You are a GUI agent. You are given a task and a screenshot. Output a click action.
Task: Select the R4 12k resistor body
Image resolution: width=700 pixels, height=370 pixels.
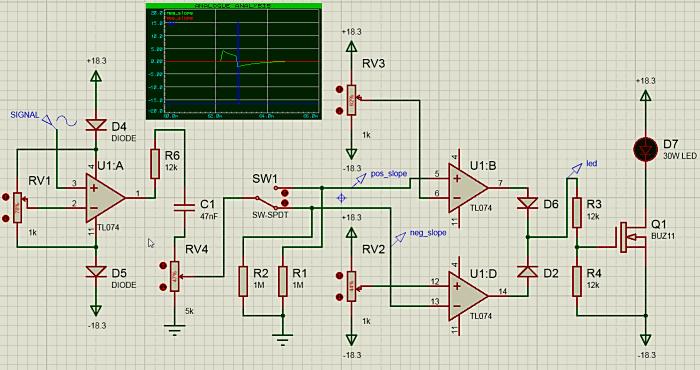point(577,281)
